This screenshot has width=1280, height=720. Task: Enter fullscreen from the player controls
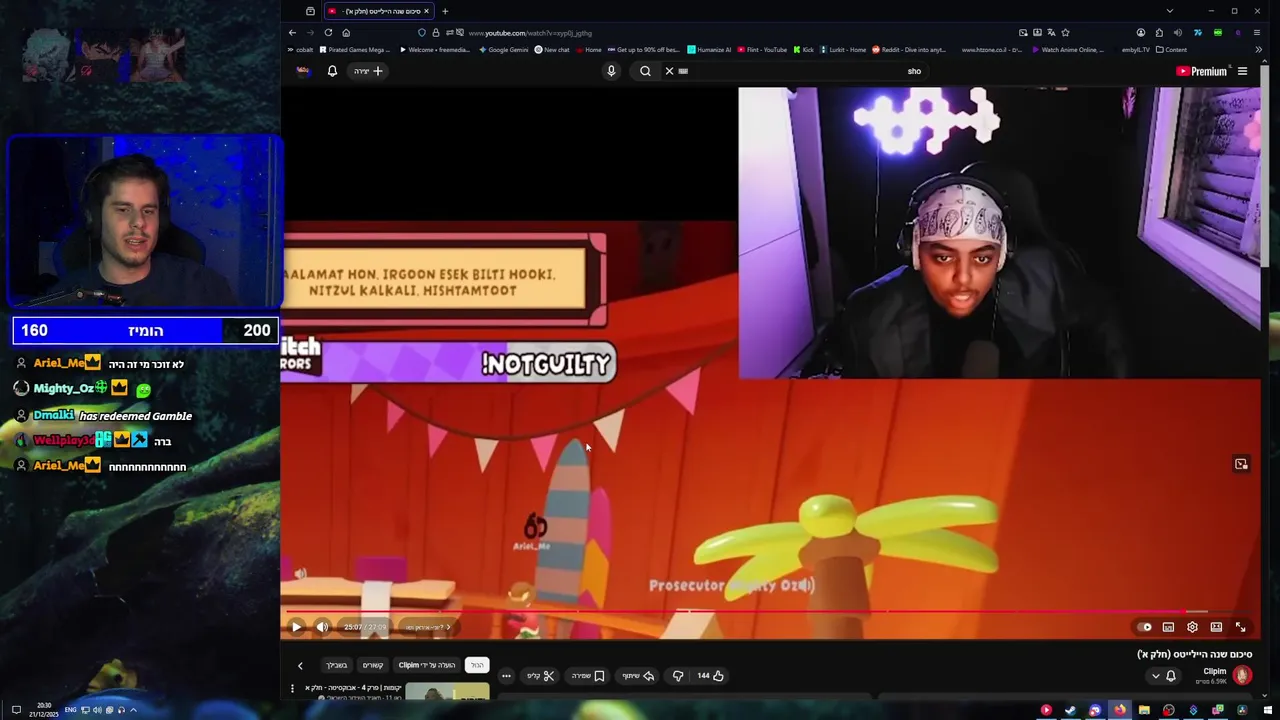(1240, 627)
